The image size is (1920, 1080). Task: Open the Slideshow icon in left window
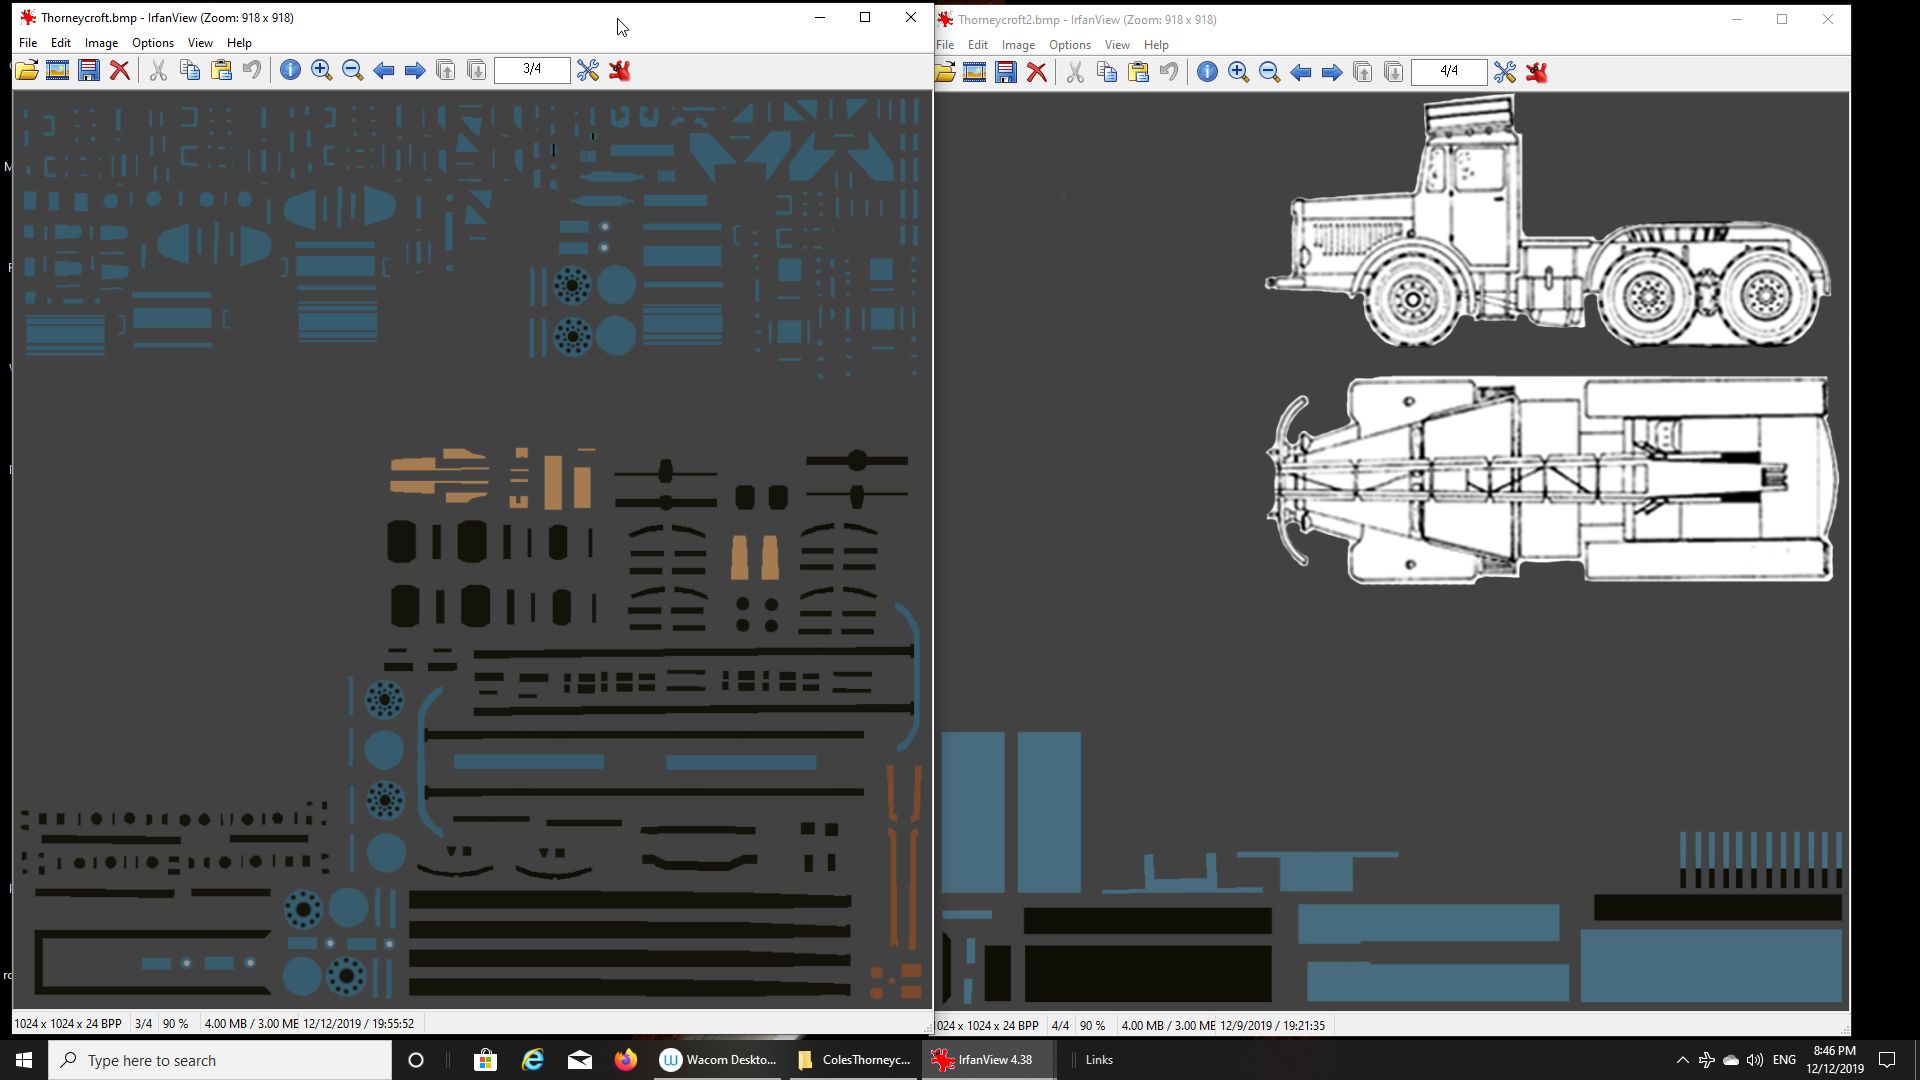[58, 70]
